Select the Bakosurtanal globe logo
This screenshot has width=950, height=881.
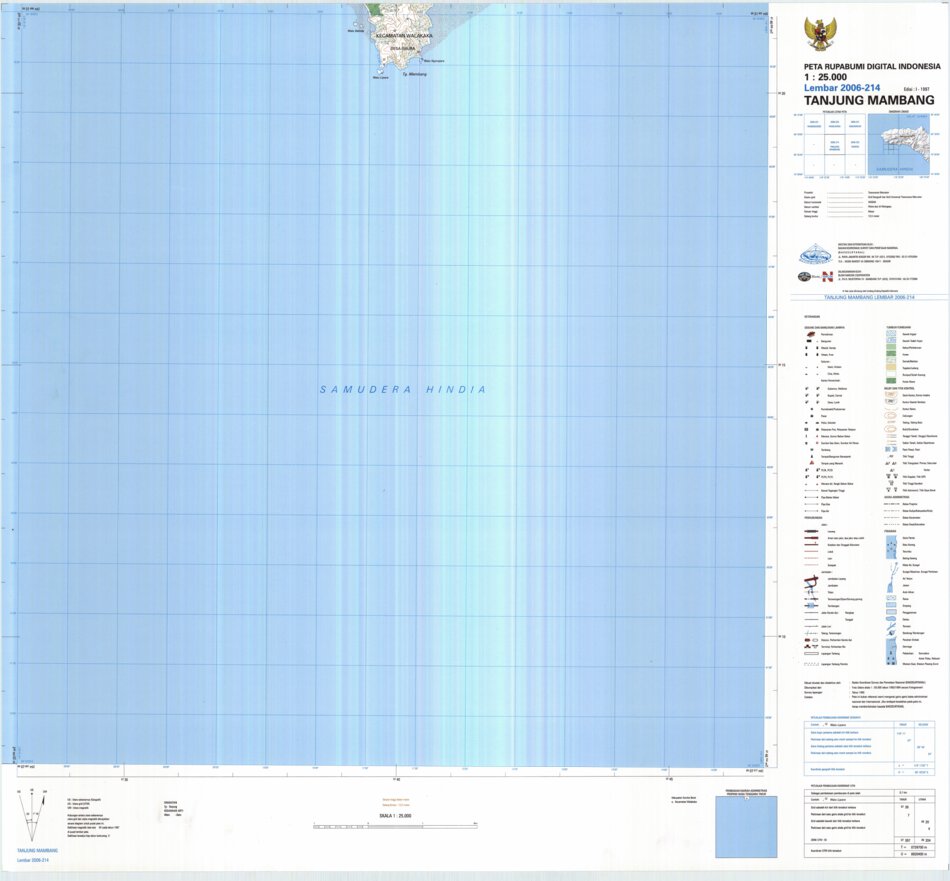815,252
